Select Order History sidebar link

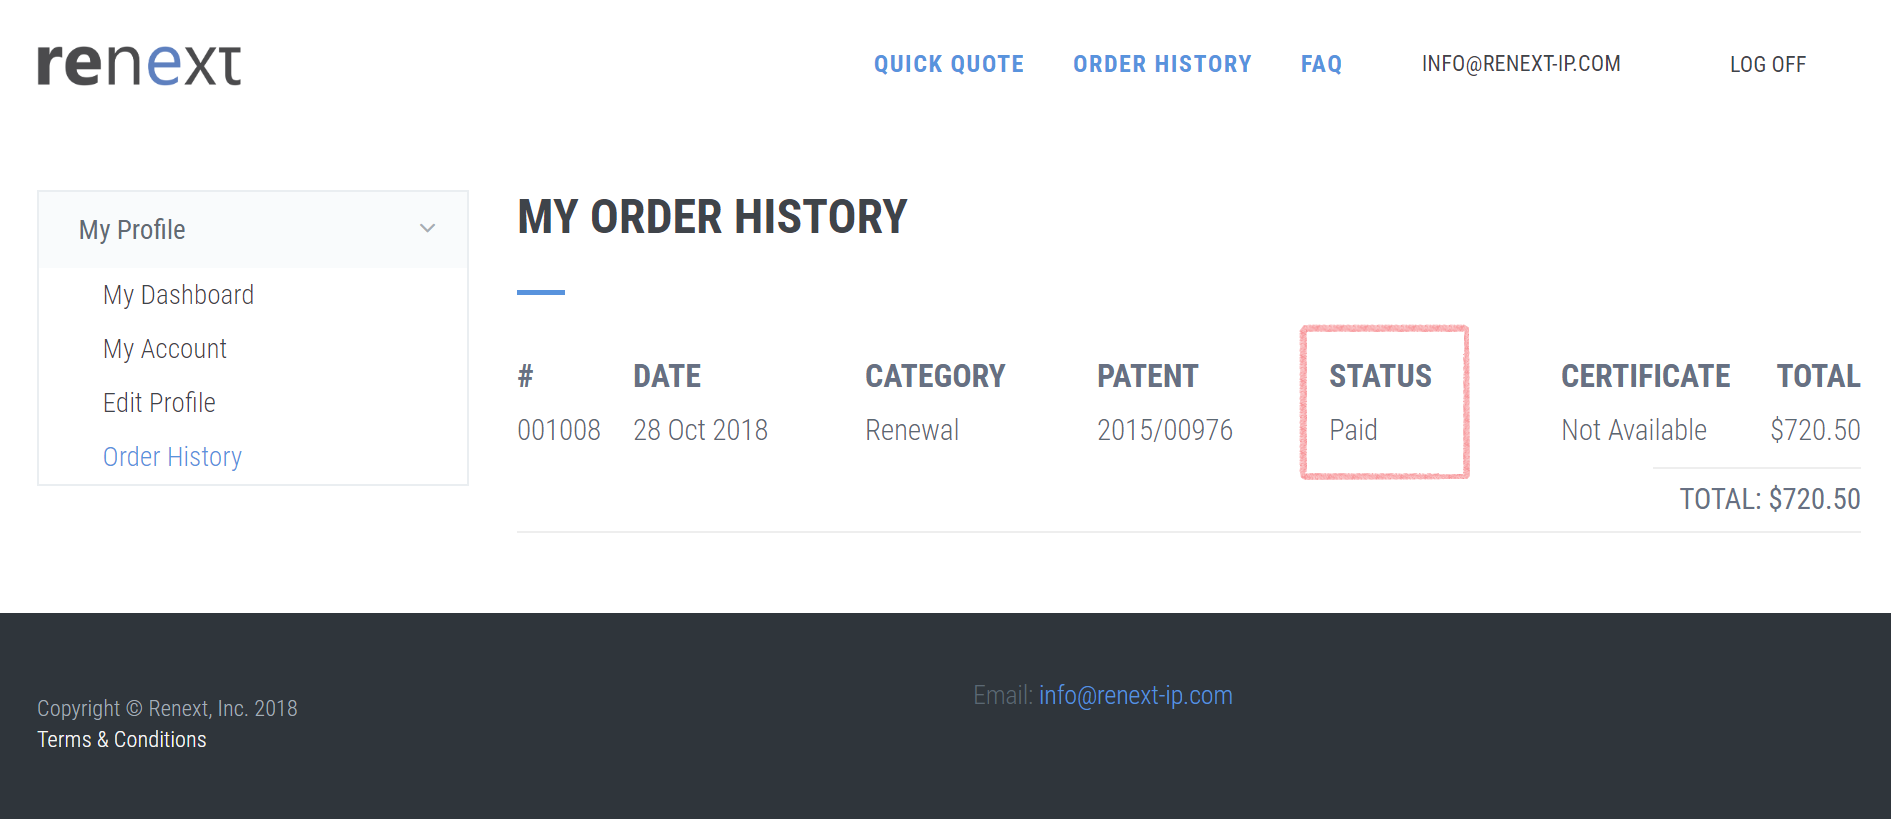pyautogui.click(x=172, y=457)
